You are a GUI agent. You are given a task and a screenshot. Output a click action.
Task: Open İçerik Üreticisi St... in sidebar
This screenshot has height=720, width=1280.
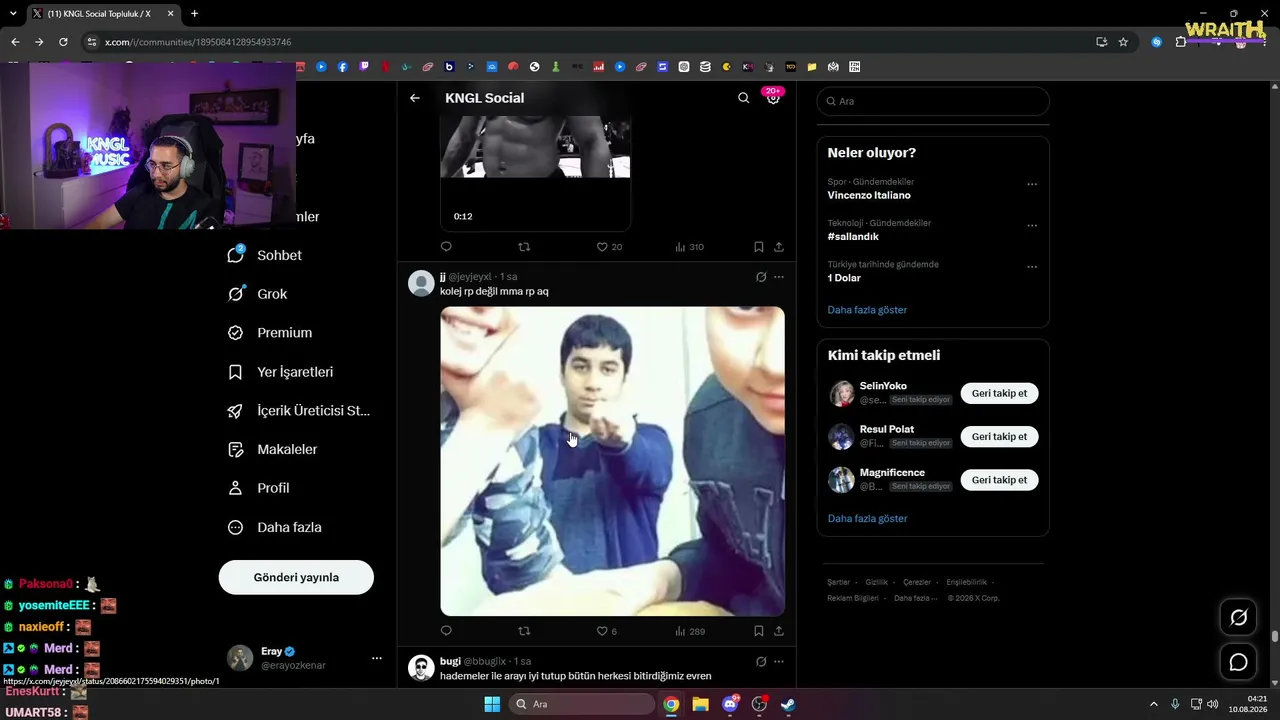tap(299, 411)
